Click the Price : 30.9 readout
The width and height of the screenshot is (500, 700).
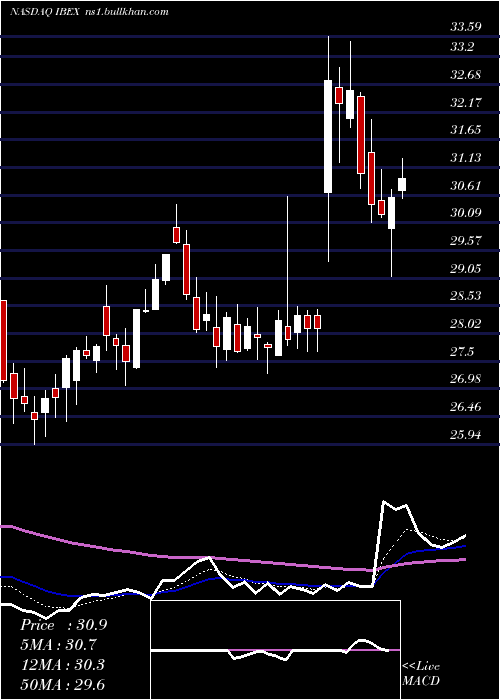[63, 625]
